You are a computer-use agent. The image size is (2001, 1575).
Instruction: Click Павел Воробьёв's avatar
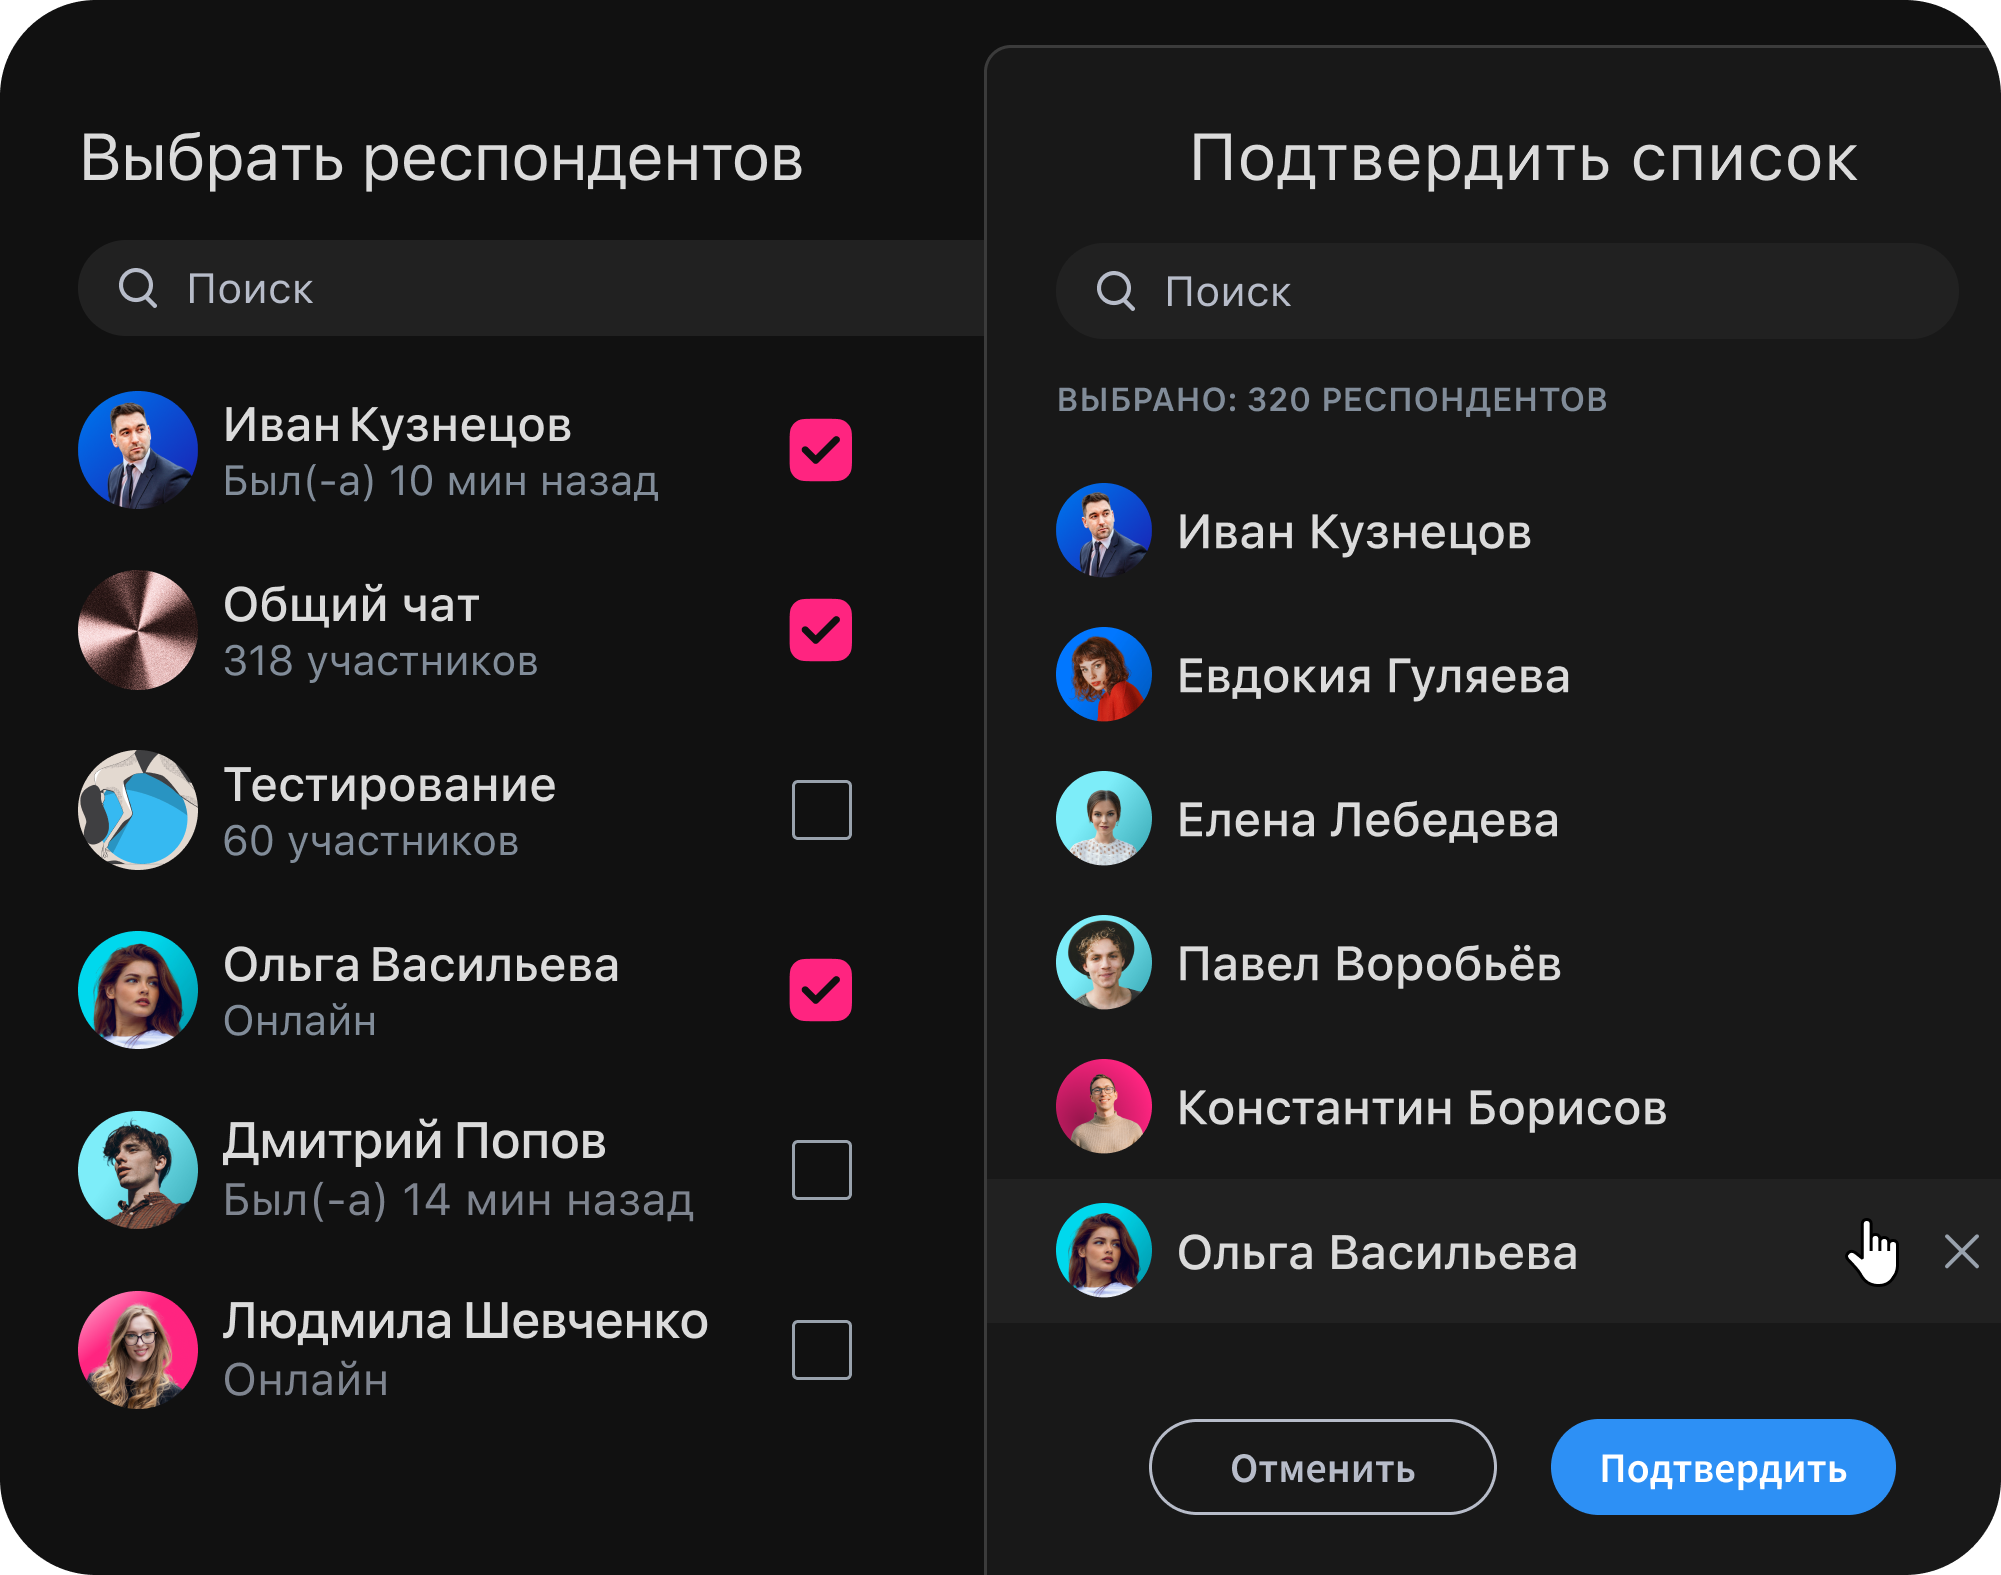click(x=1103, y=963)
